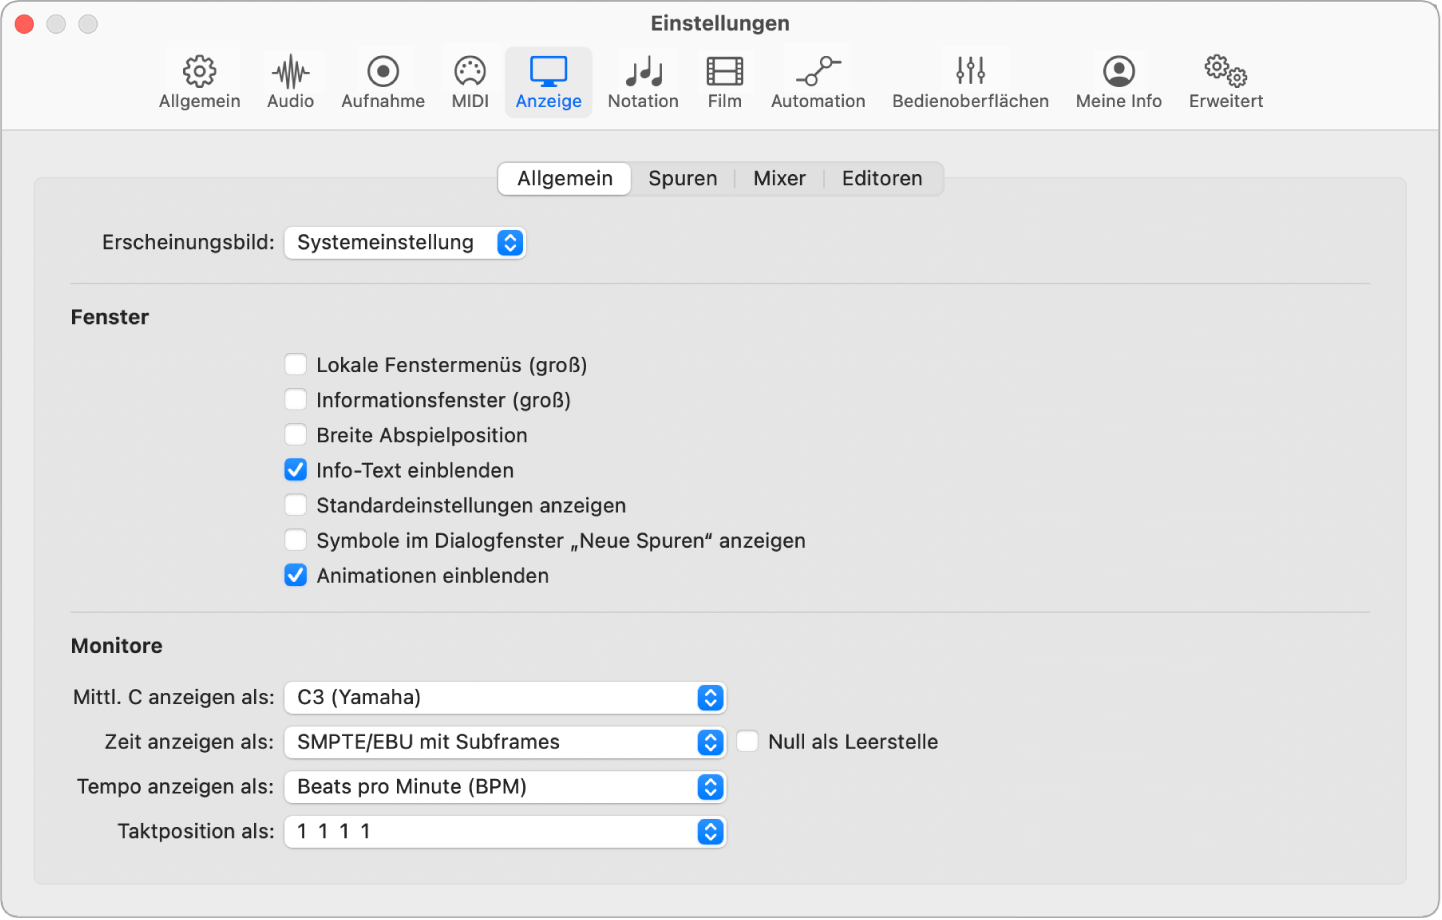The image size is (1442, 920).
Task: Open Zeit anzeigen als SMPTE dropdown
Action: point(505,742)
